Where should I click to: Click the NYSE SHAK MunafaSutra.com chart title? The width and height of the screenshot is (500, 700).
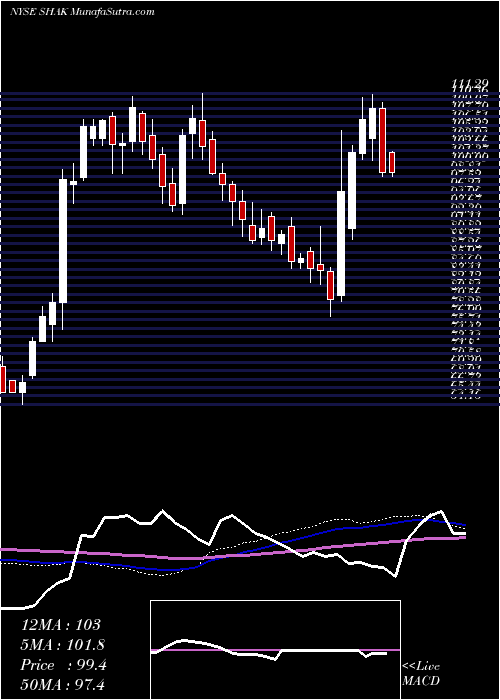click(82, 11)
